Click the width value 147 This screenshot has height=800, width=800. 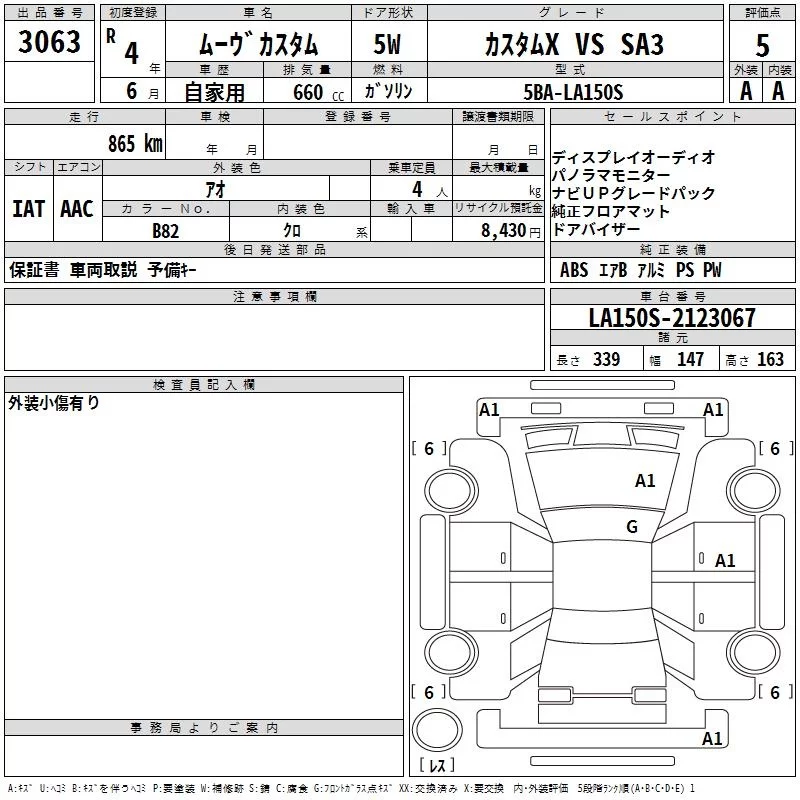[x=690, y=360]
